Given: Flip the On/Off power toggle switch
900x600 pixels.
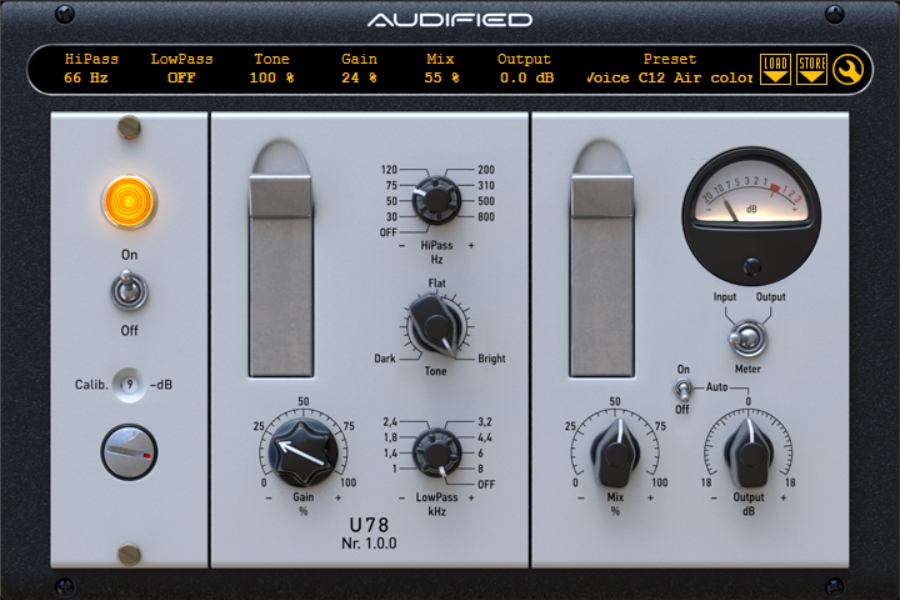Looking at the screenshot, I should (129, 291).
